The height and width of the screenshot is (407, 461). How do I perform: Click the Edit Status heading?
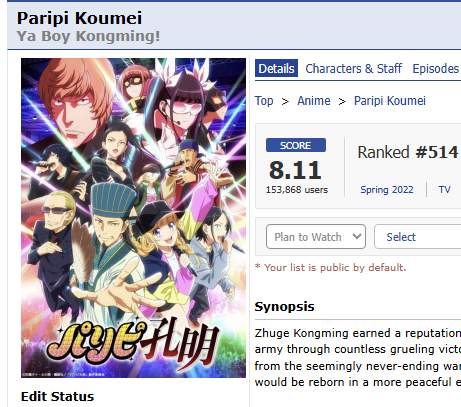pyautogui.click(x=57, y=396)
